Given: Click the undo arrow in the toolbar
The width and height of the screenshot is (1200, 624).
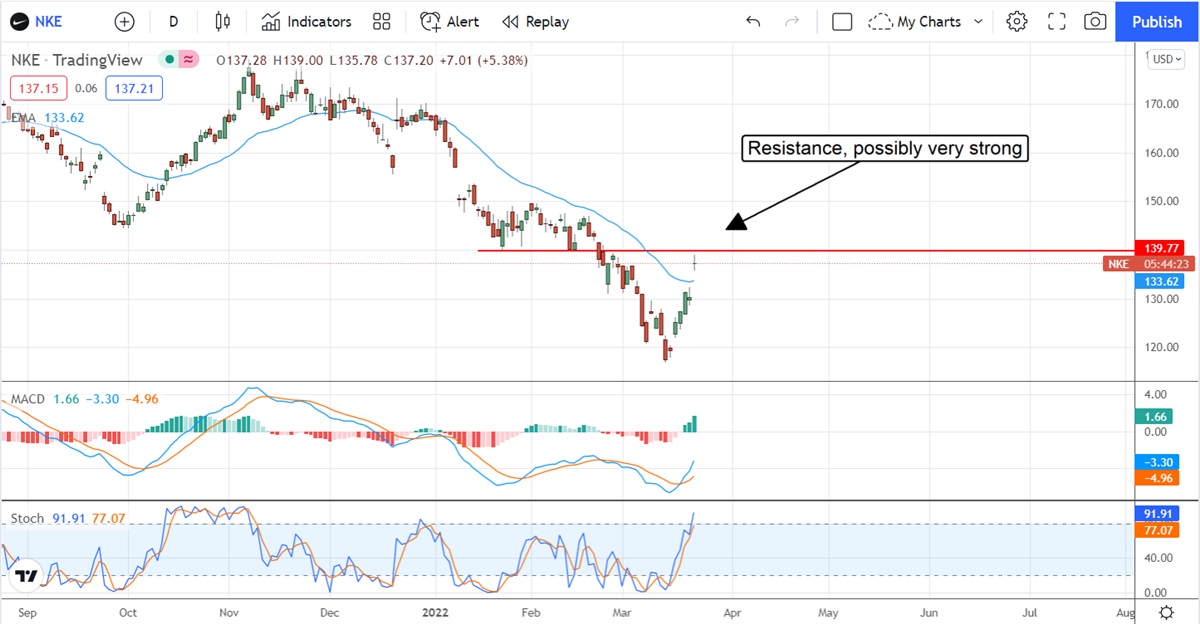Looking at the screenshot, I should click(x=753, y=21).
